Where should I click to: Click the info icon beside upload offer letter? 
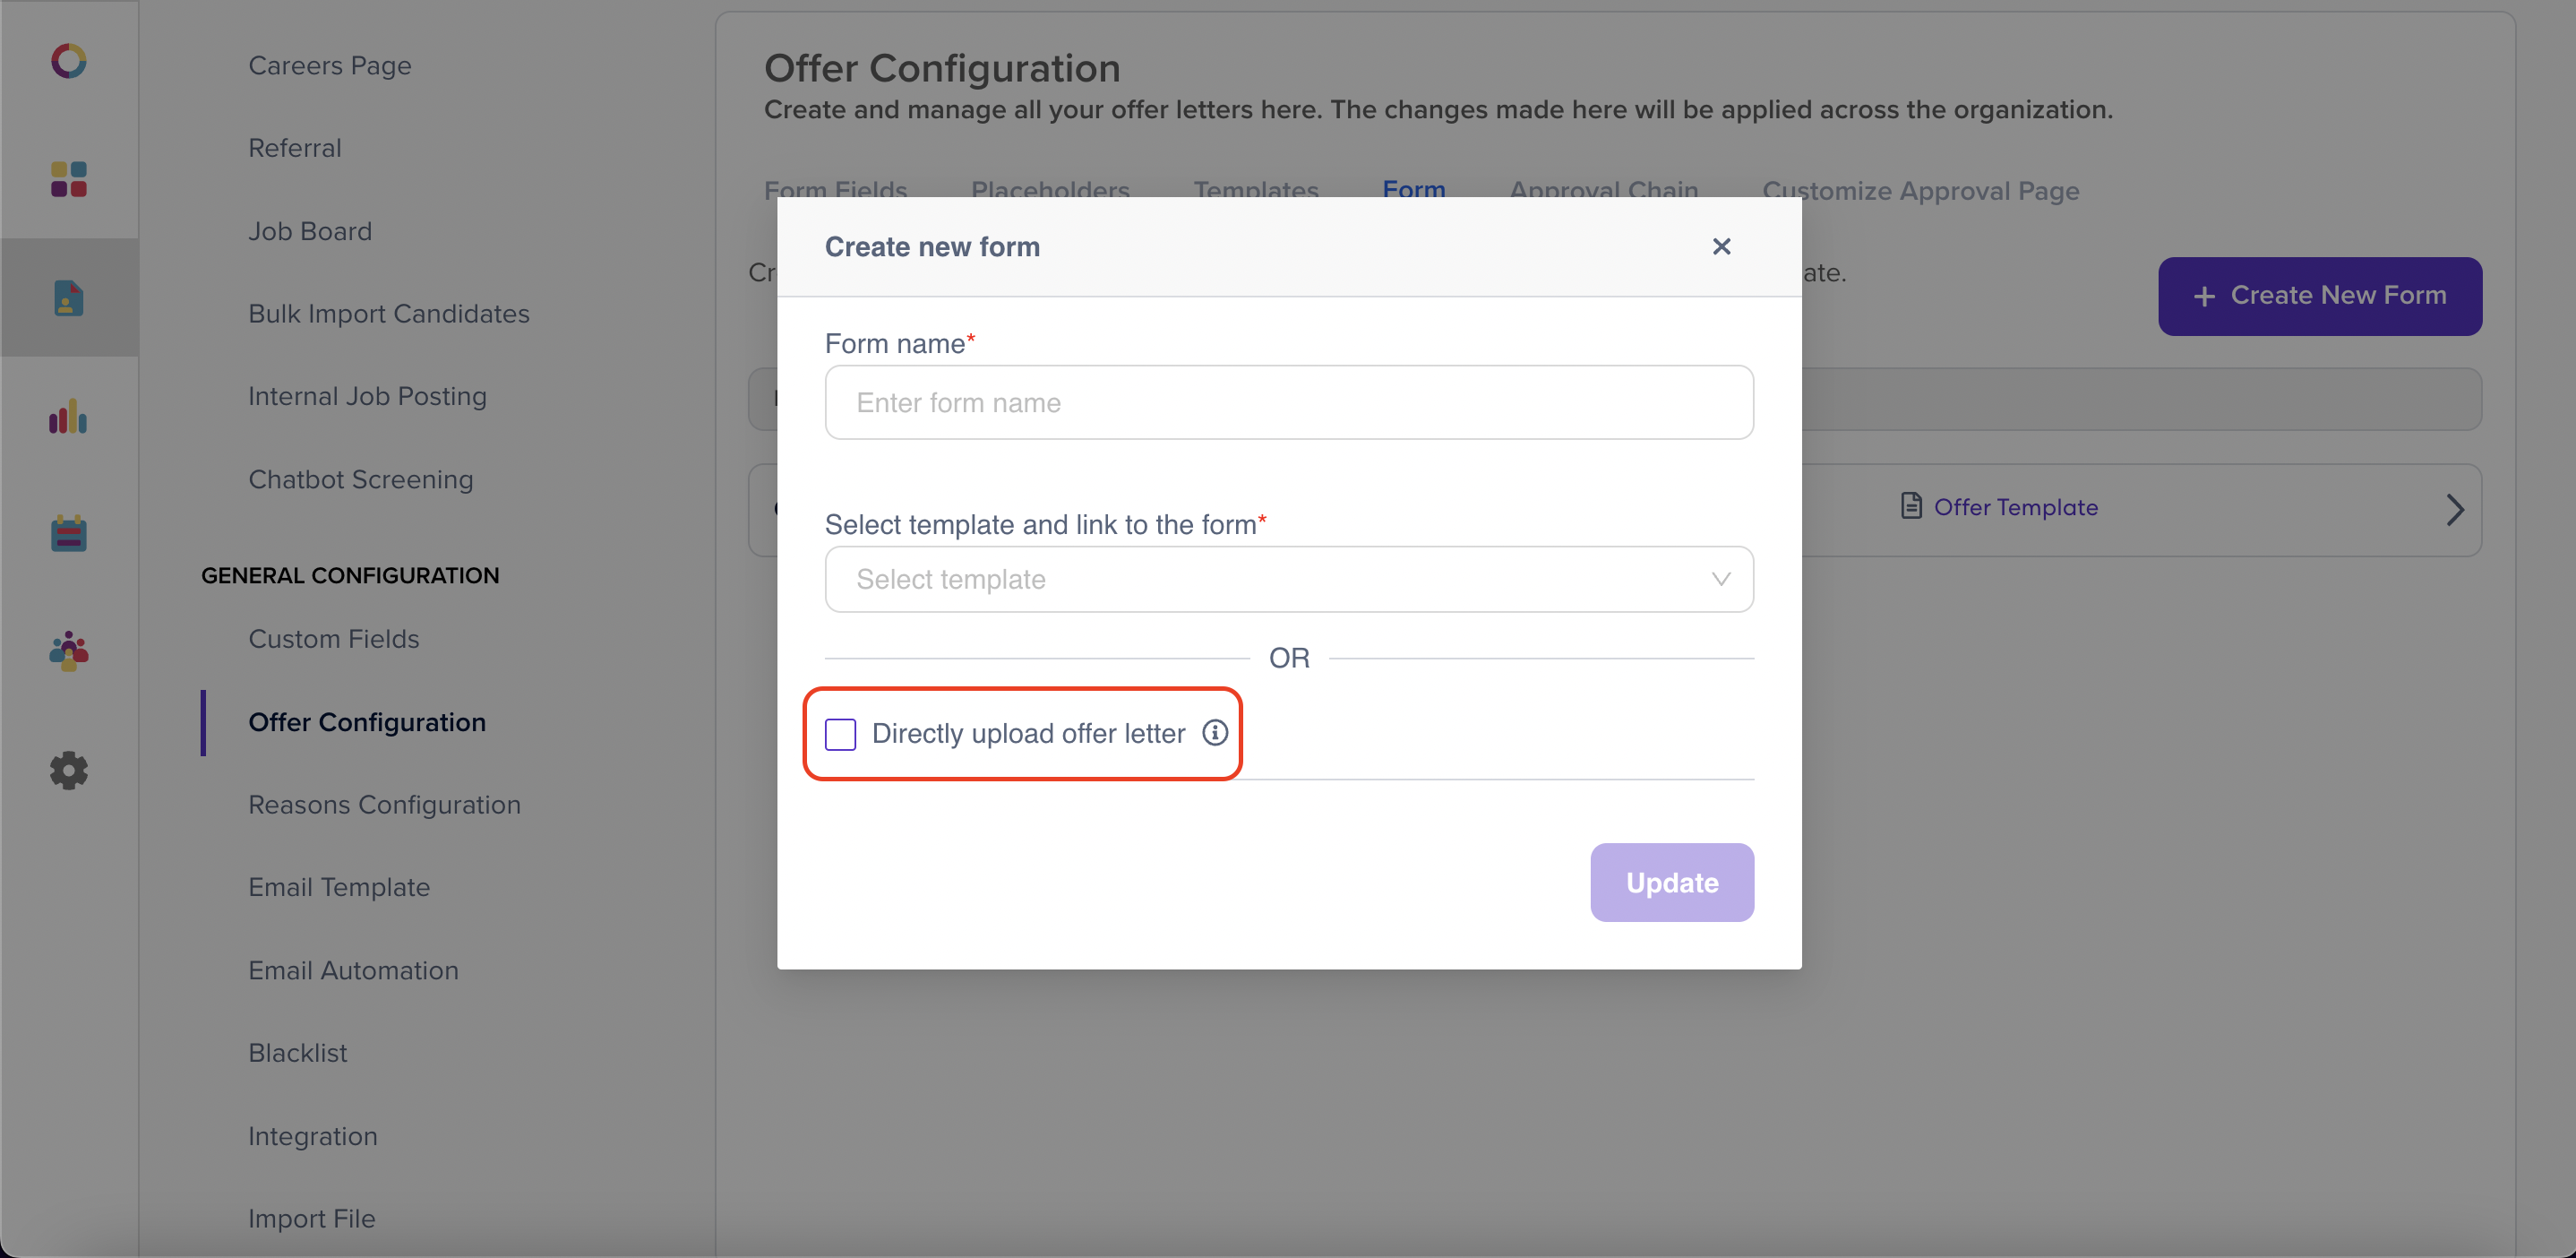[1215, 733]
